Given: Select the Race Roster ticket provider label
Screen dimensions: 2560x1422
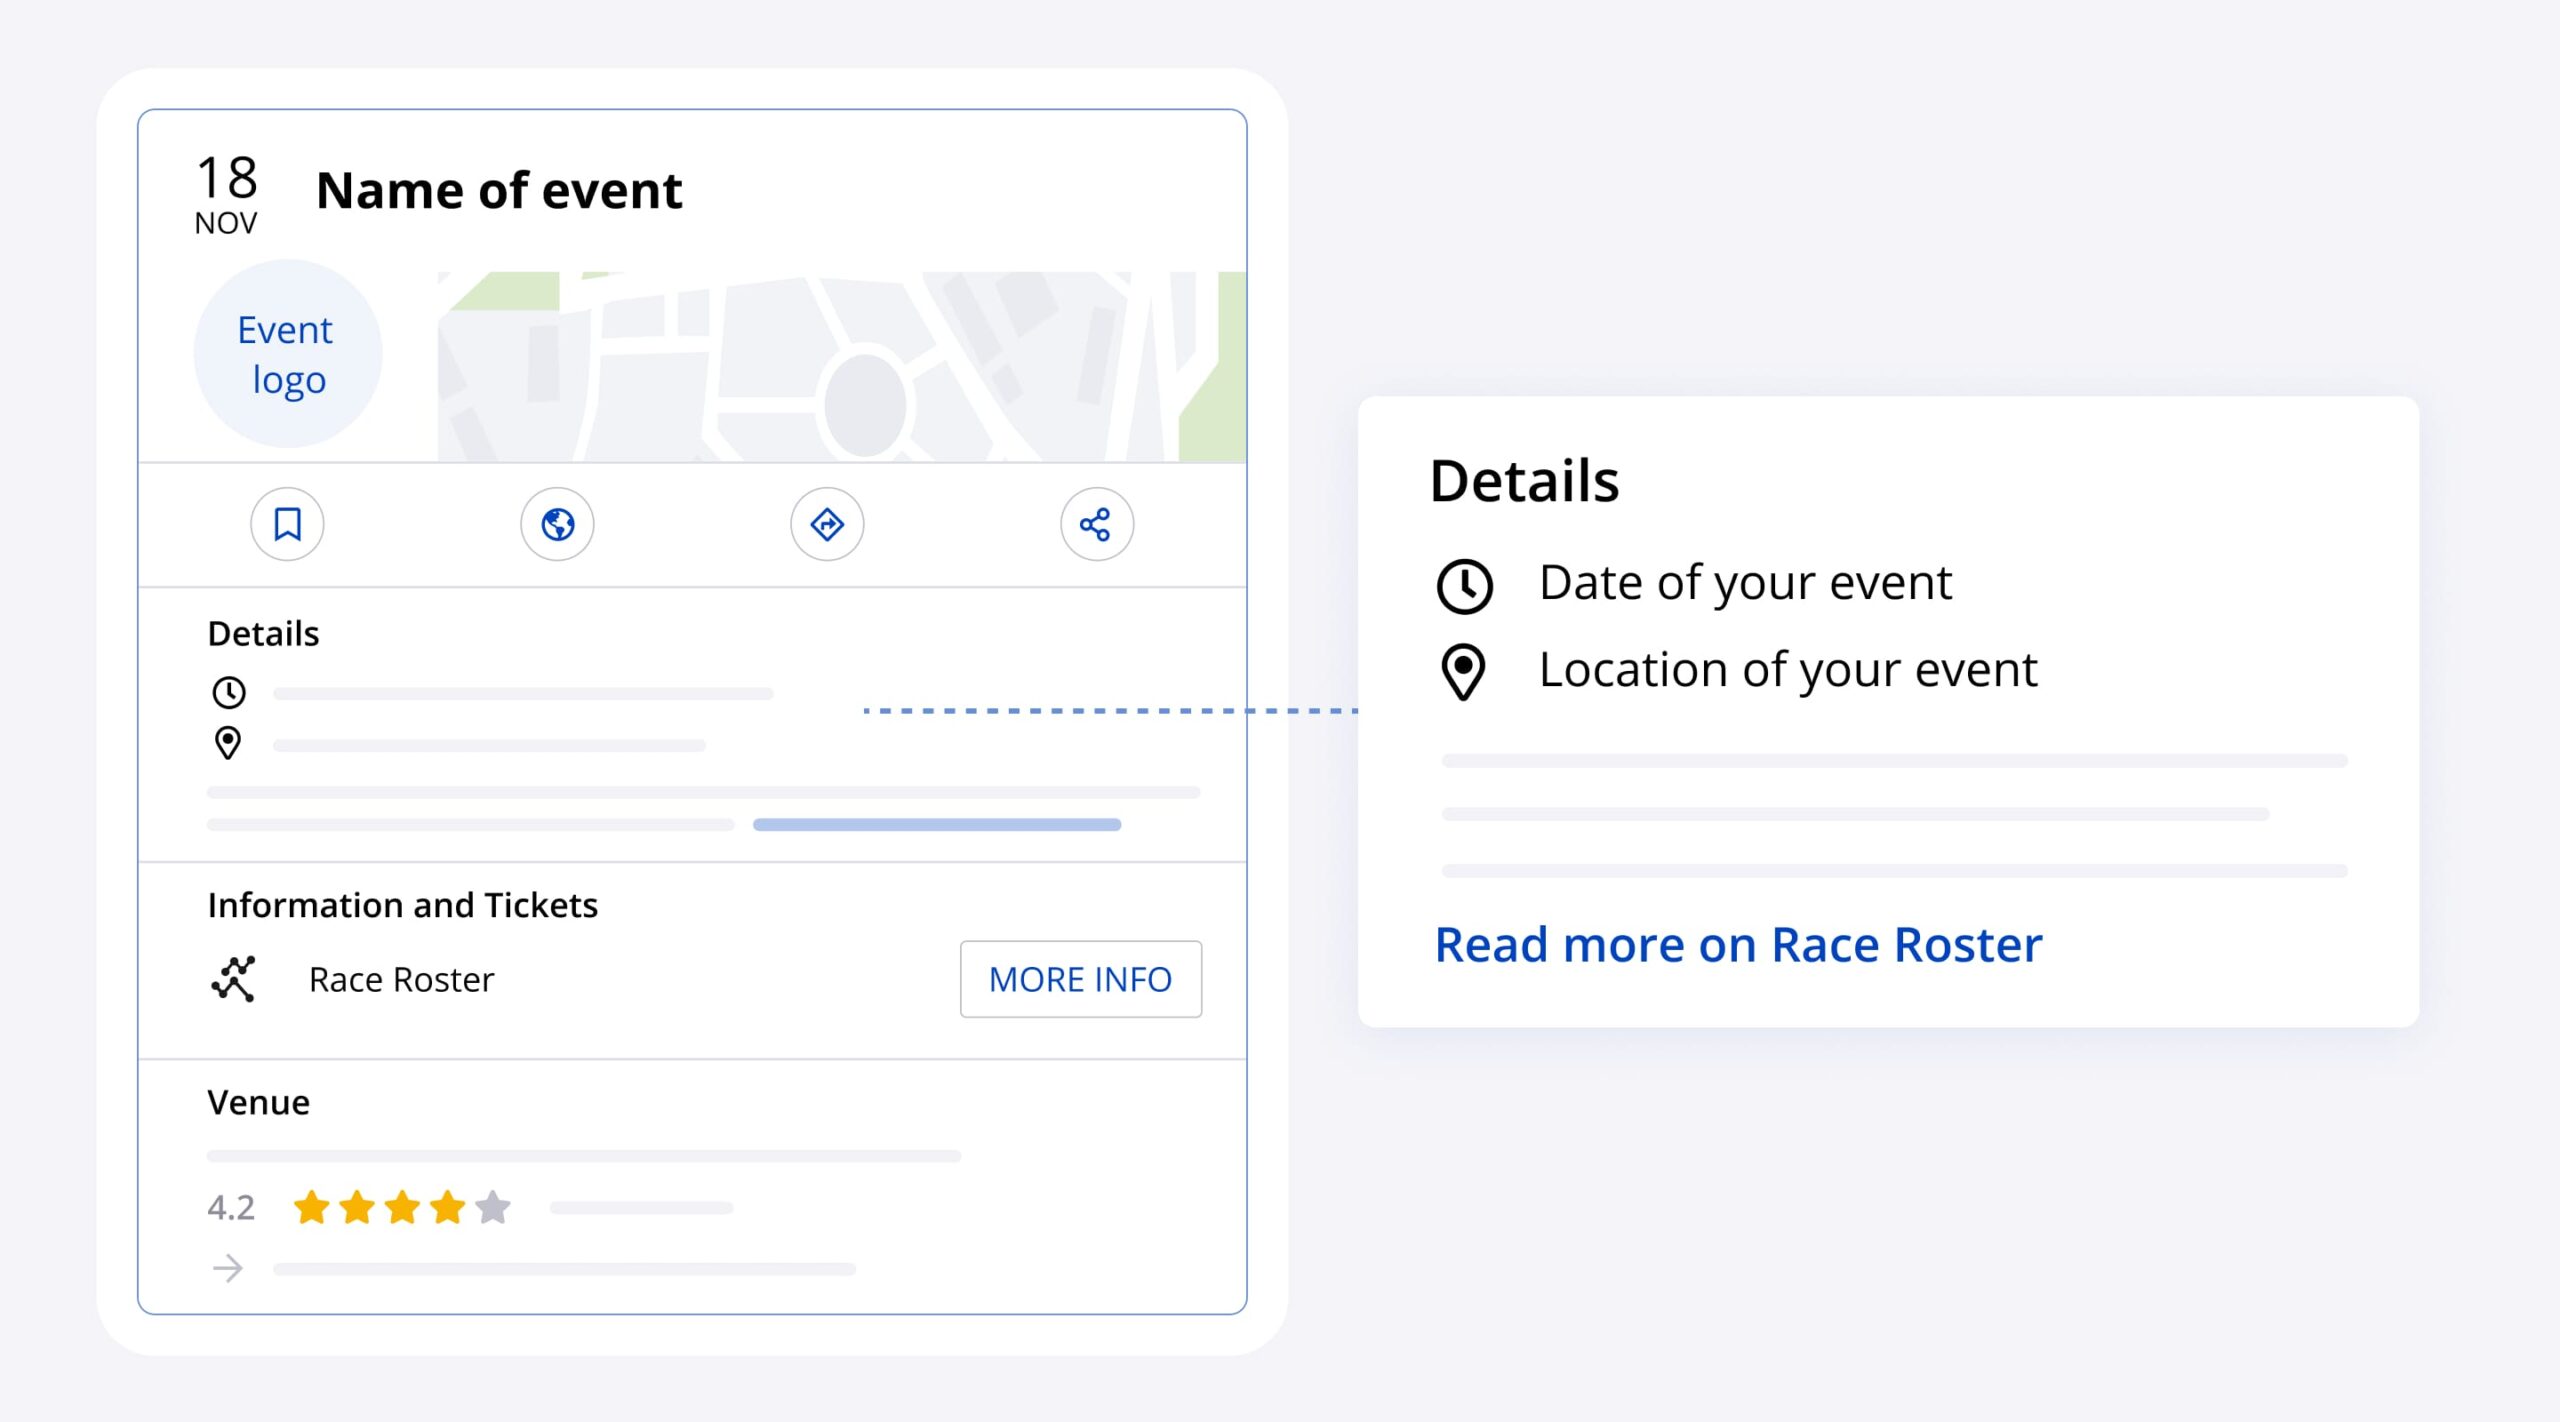Looking at the screenshot, I should [401, 980].
